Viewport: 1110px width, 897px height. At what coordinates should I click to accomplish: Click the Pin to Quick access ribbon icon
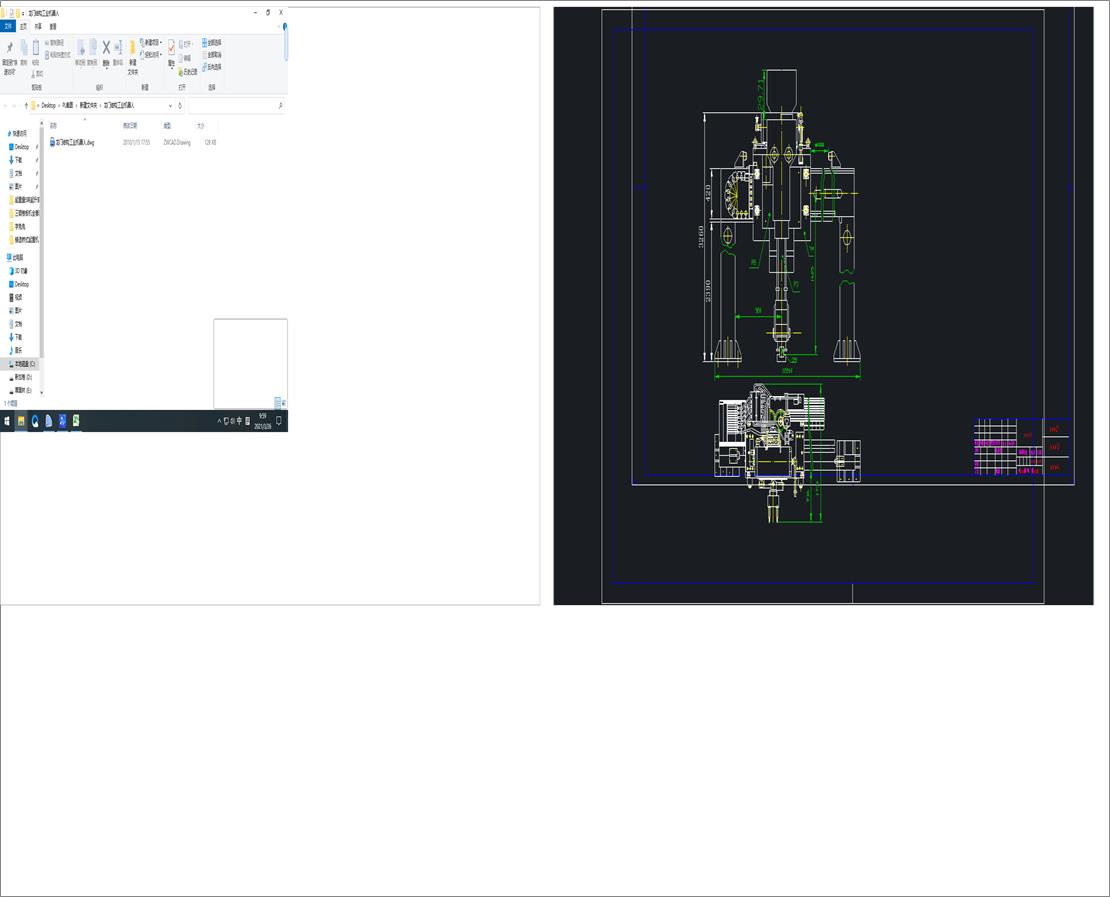(x=9, y=49)
